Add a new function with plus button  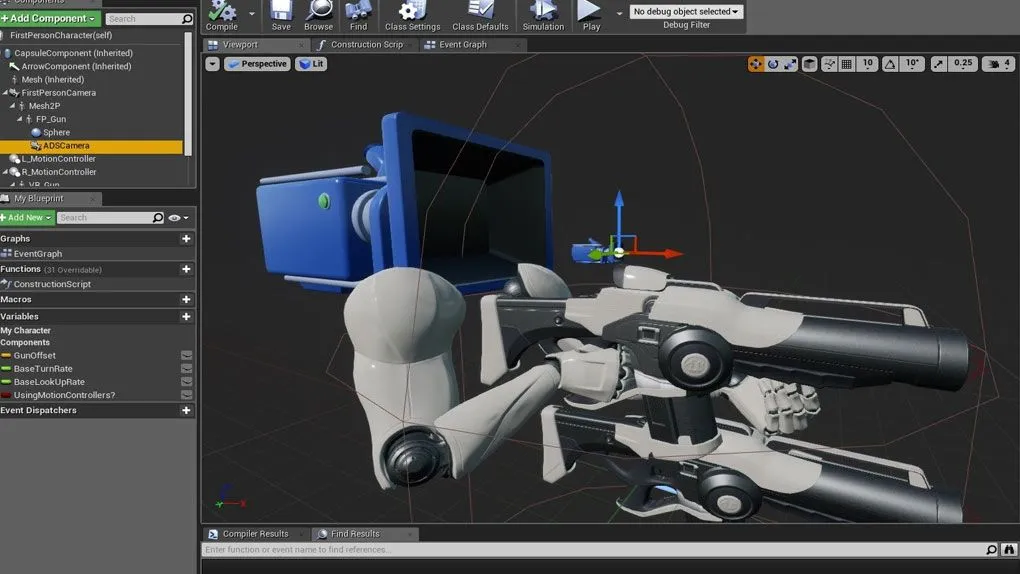pos(186,269)
